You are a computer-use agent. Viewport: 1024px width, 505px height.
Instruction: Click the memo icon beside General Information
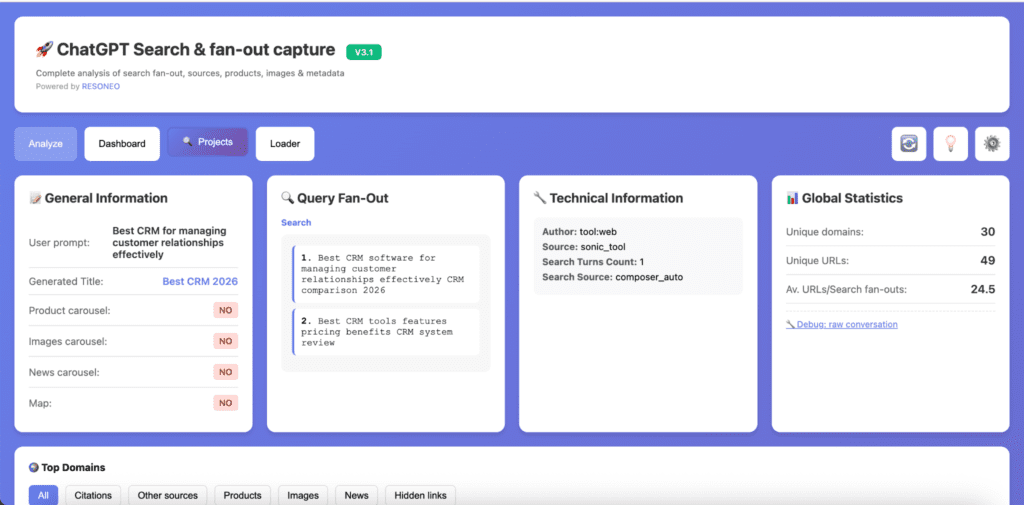(35, 198)
